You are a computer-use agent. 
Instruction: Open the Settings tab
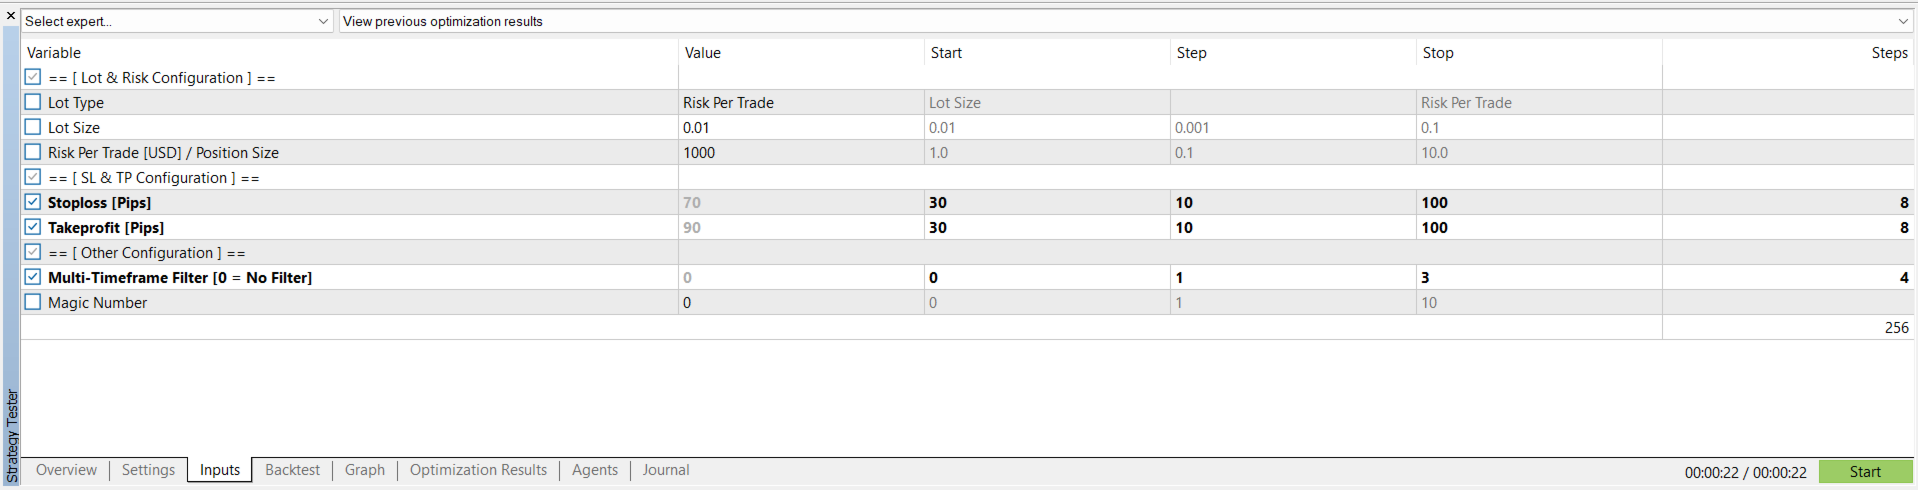[x=148, y=470]
